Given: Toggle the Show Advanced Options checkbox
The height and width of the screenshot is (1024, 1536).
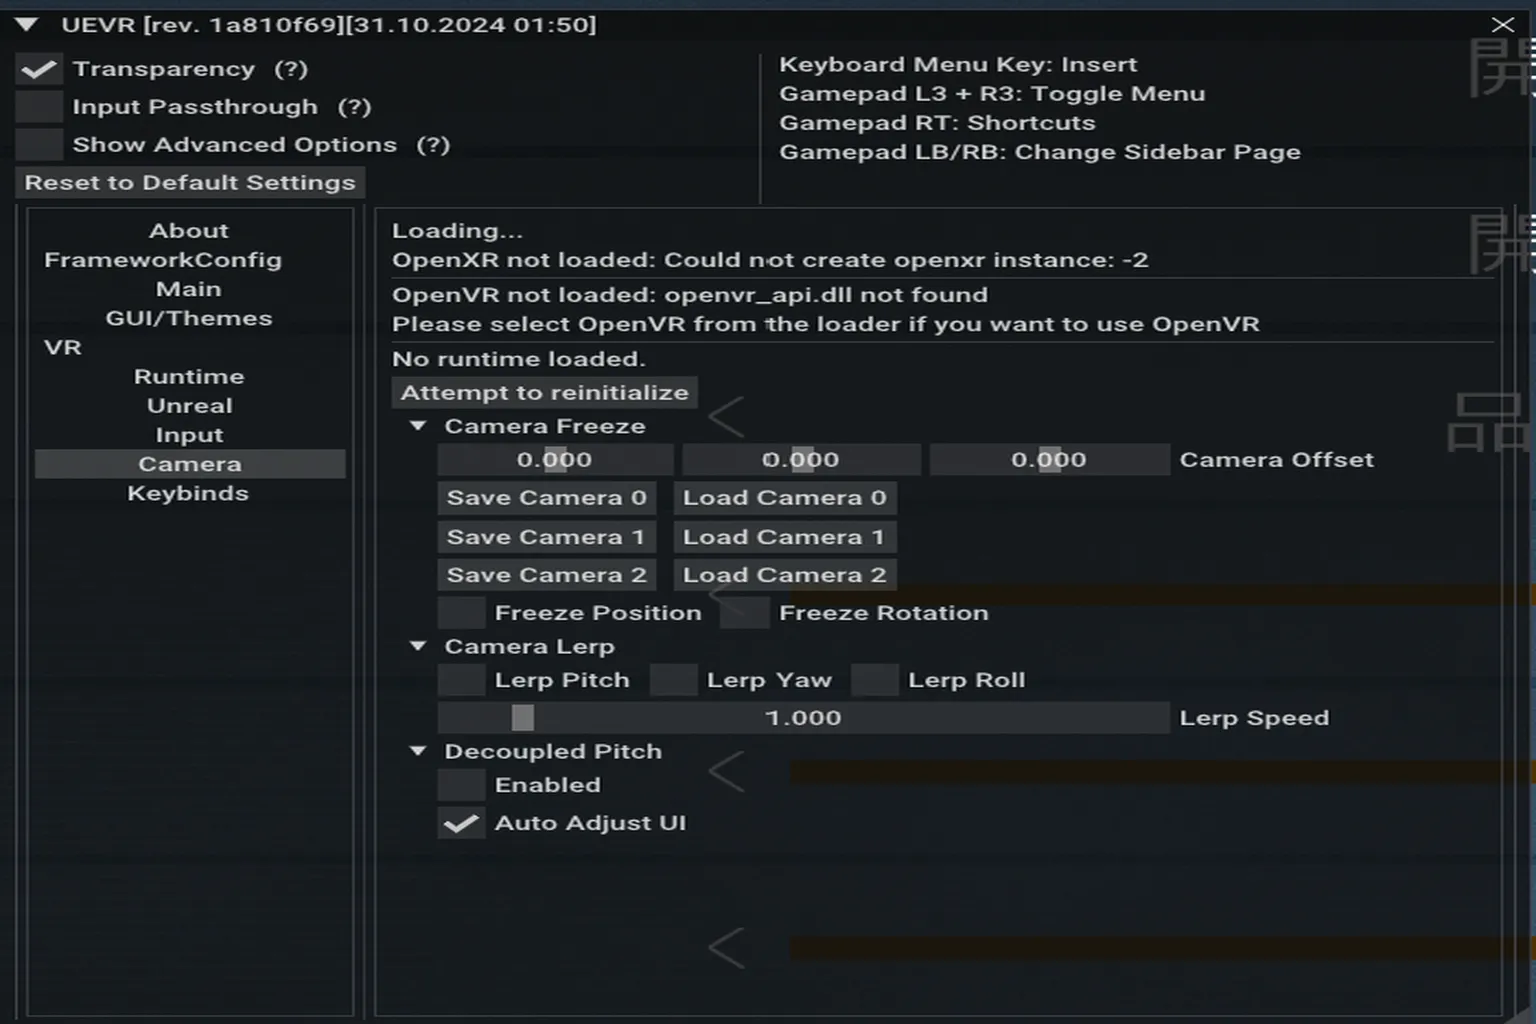Looking at the screenshot, I should 40,145.
